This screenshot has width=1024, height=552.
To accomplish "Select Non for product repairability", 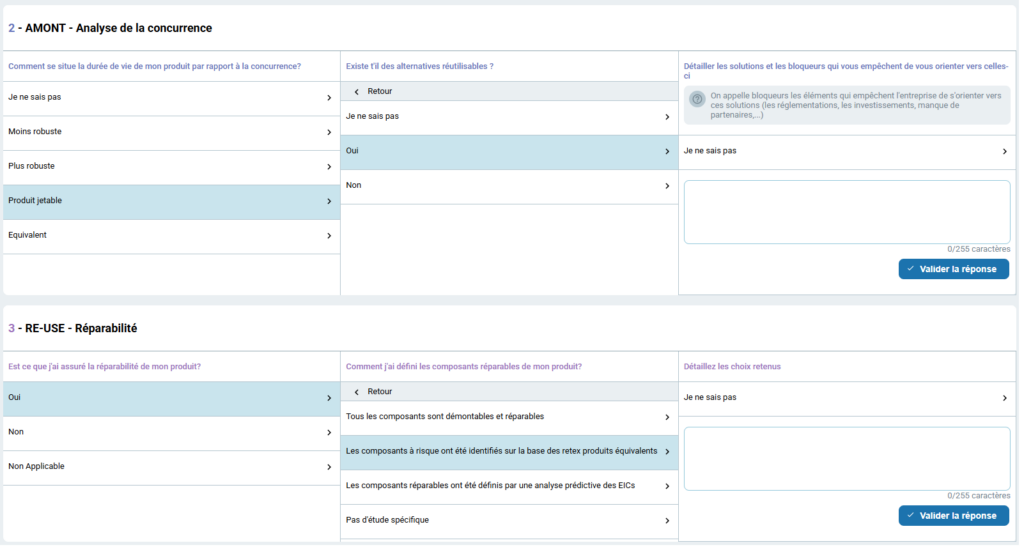I will [170, 432].
